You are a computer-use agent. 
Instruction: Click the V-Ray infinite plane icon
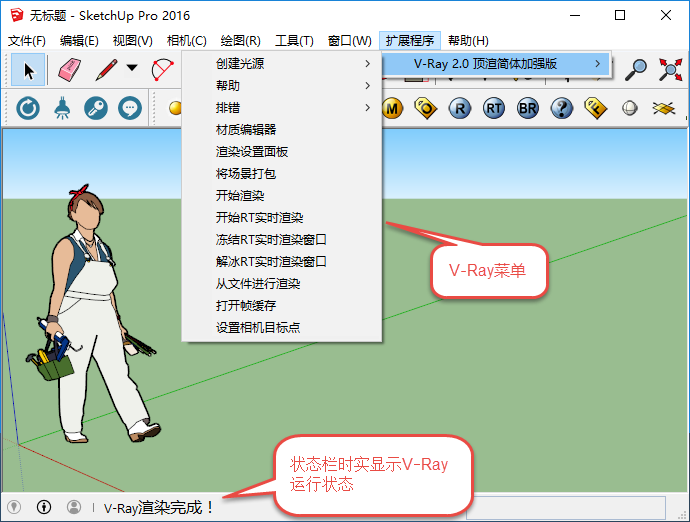tap(664, 108)
